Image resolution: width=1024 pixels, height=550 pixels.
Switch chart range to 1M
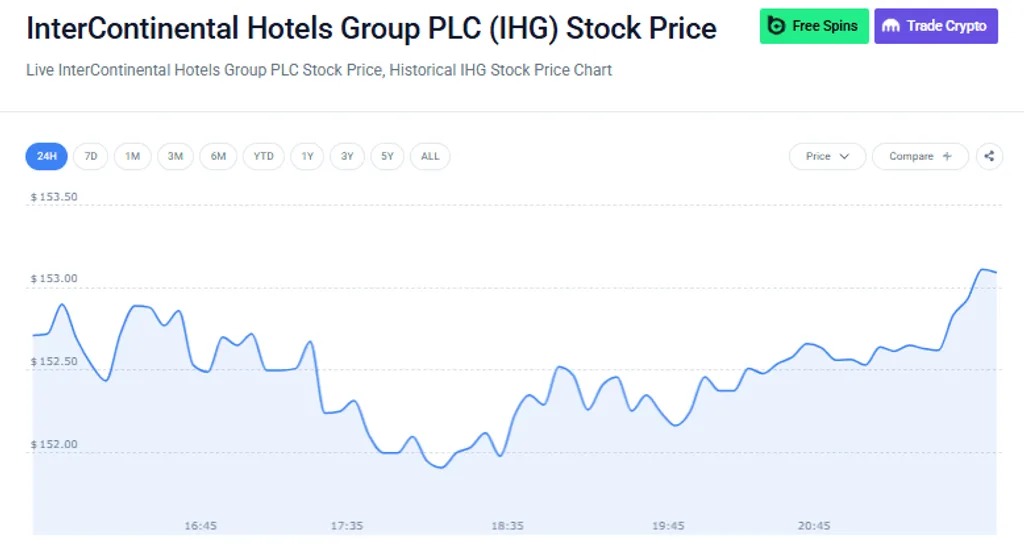pyautogui.click(x=133, y=156)
